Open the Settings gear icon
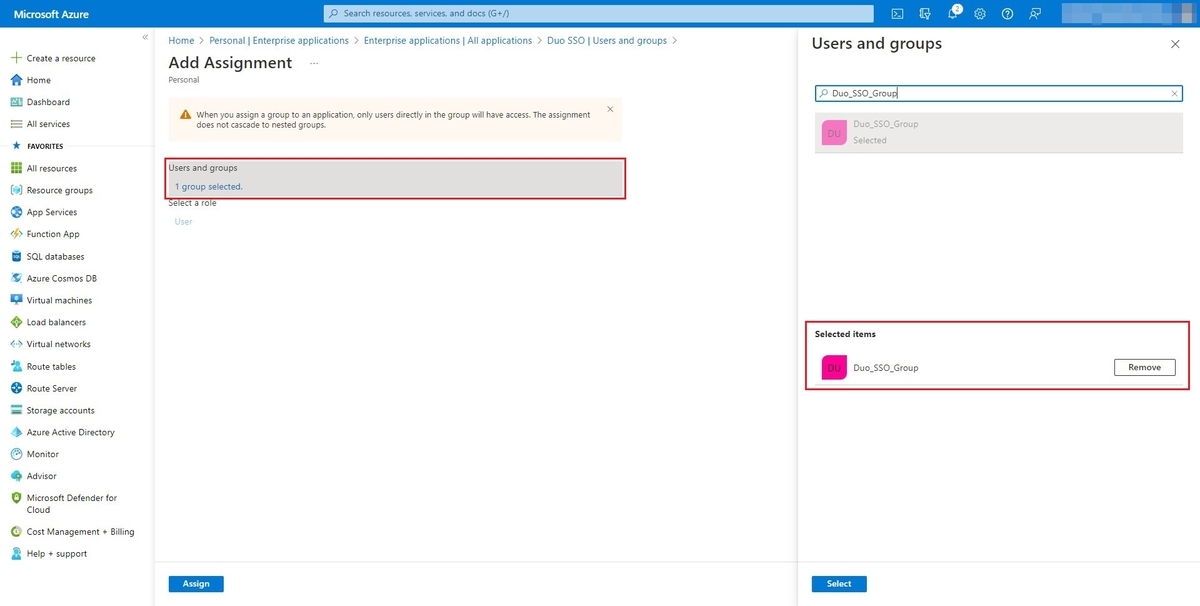 (980, 13)
